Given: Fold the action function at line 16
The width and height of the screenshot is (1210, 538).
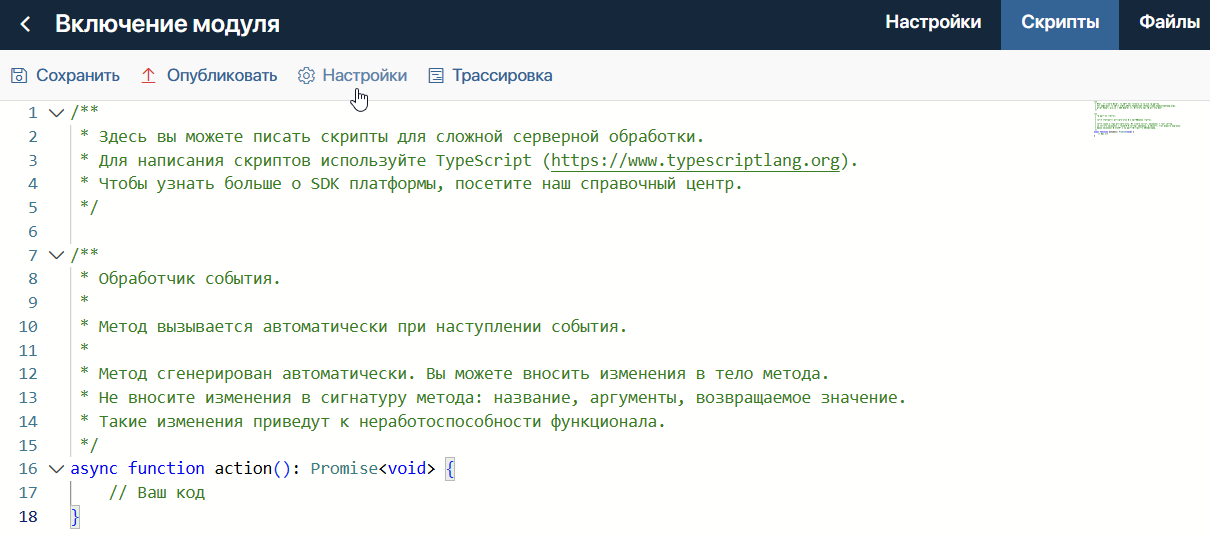Looking at the screenshot, I should coord(56,469).
